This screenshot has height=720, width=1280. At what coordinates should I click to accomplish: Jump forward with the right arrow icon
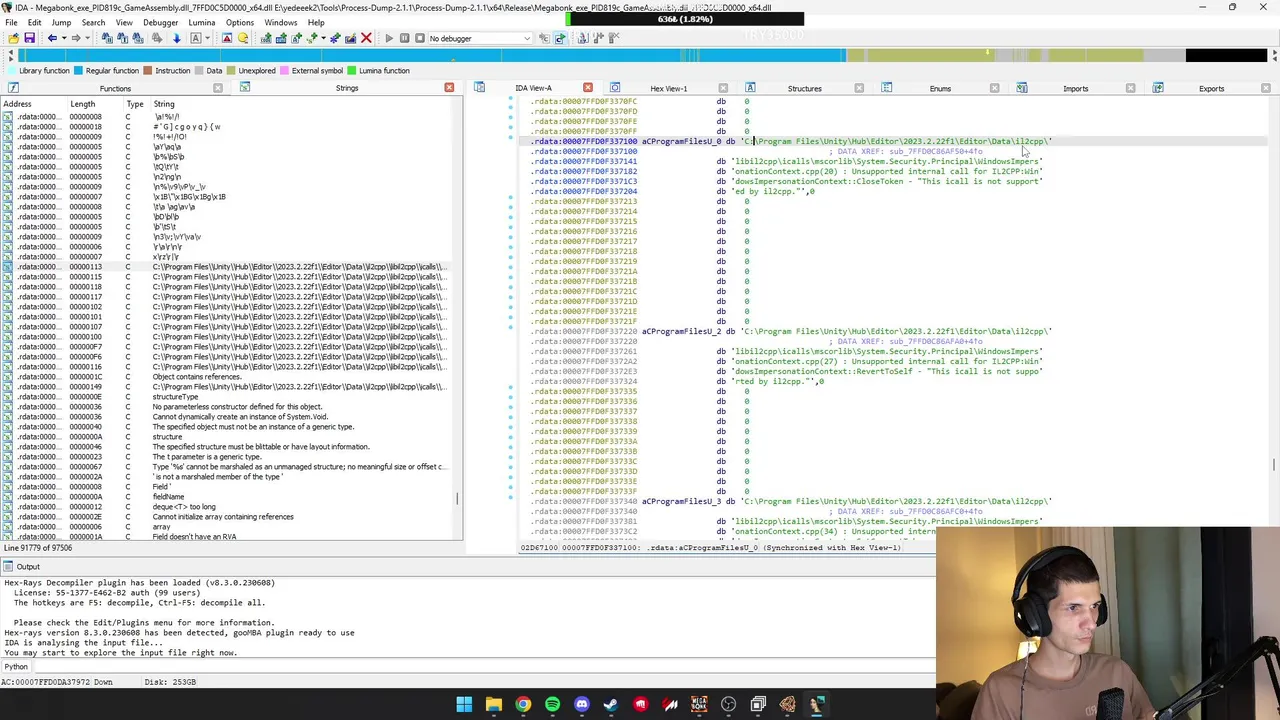[76, 38]
